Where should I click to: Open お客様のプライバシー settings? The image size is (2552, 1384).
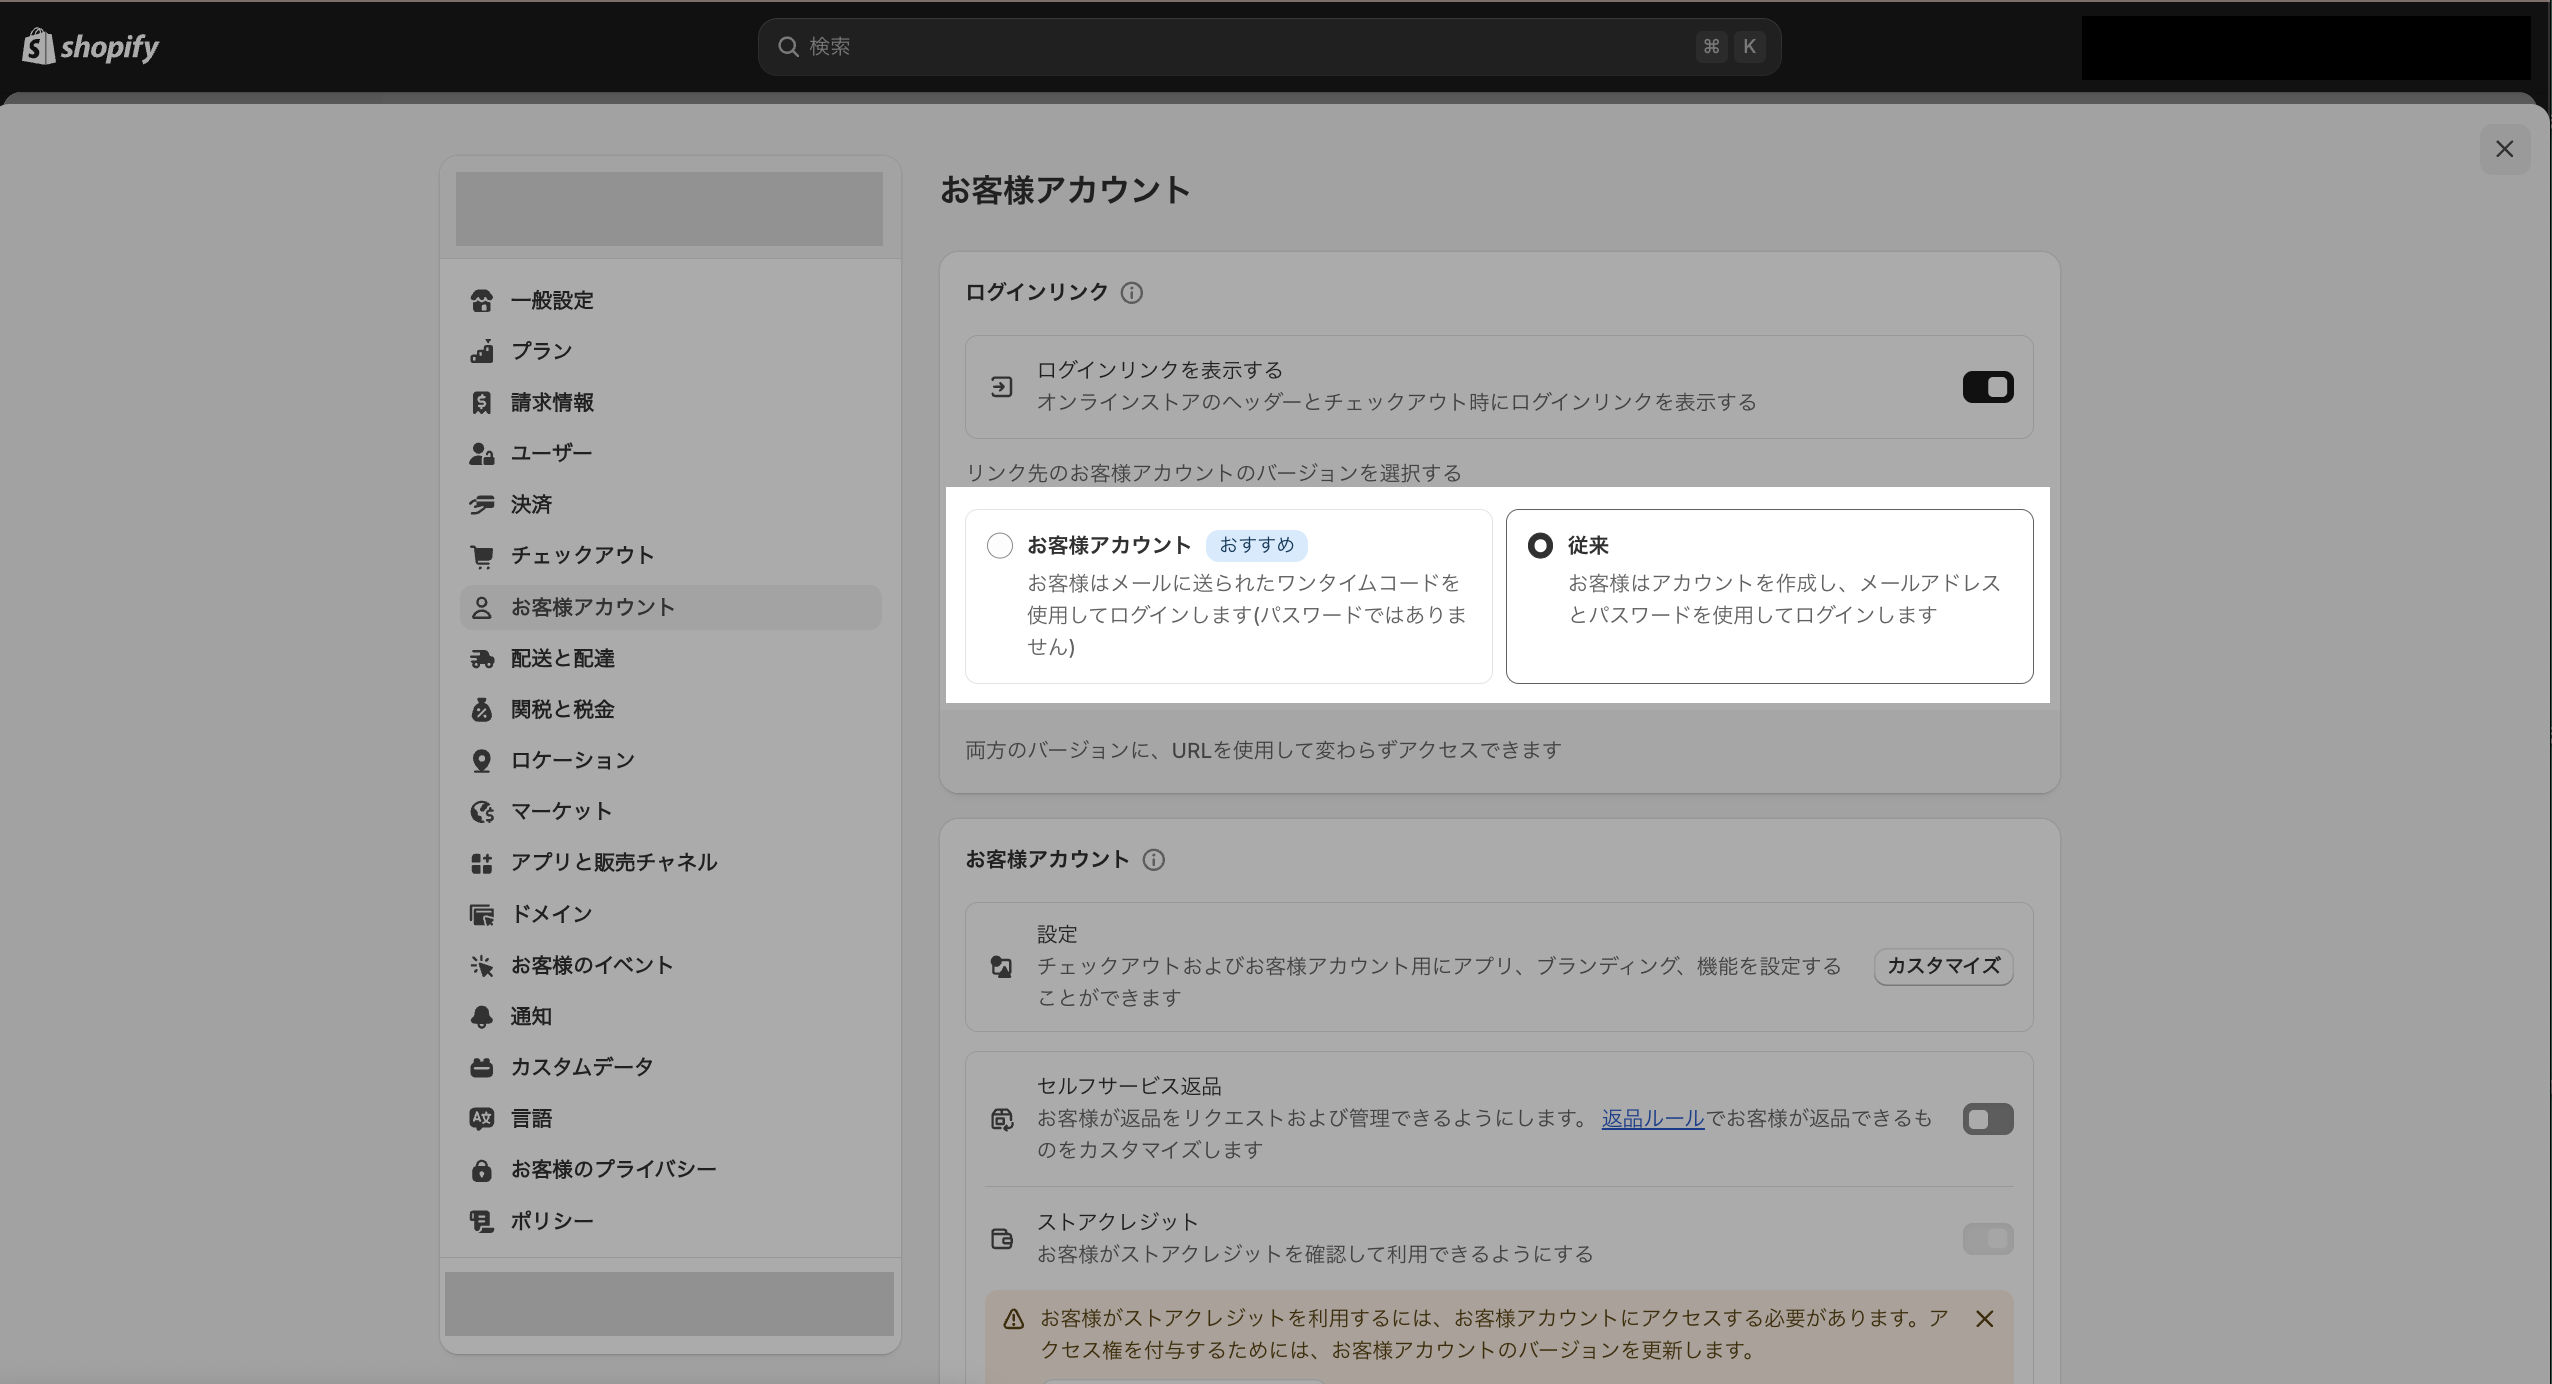[x=670, y=1169]
